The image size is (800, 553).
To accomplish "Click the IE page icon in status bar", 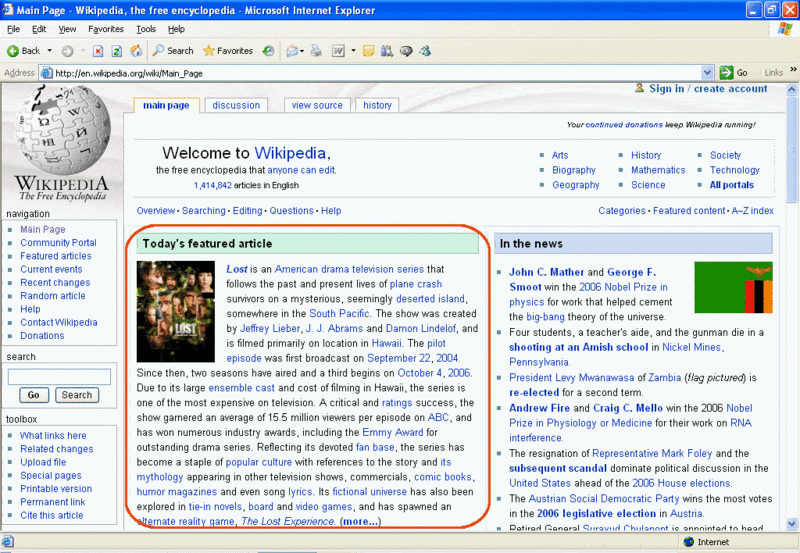I will 7,542.
